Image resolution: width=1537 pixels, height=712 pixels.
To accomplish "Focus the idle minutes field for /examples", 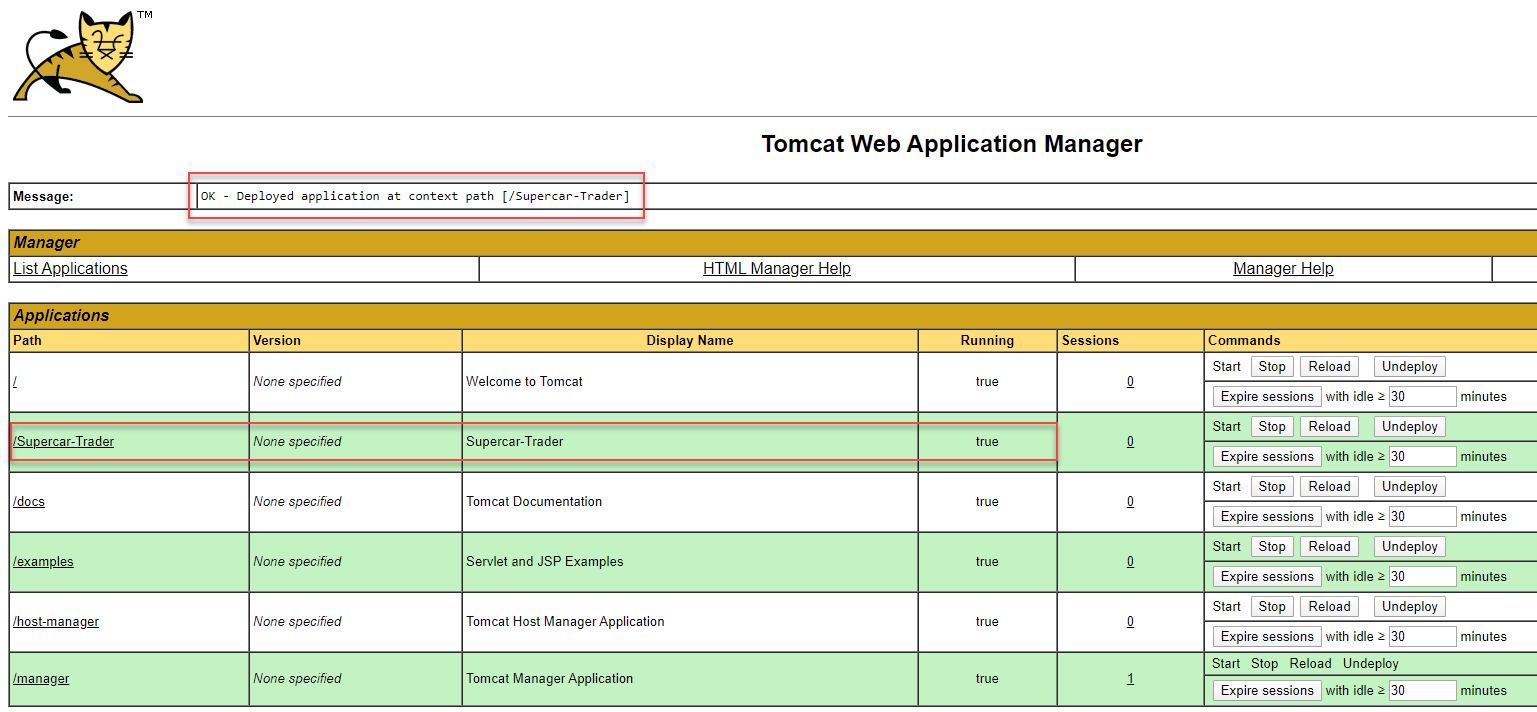I will [x=1422, y=577].
